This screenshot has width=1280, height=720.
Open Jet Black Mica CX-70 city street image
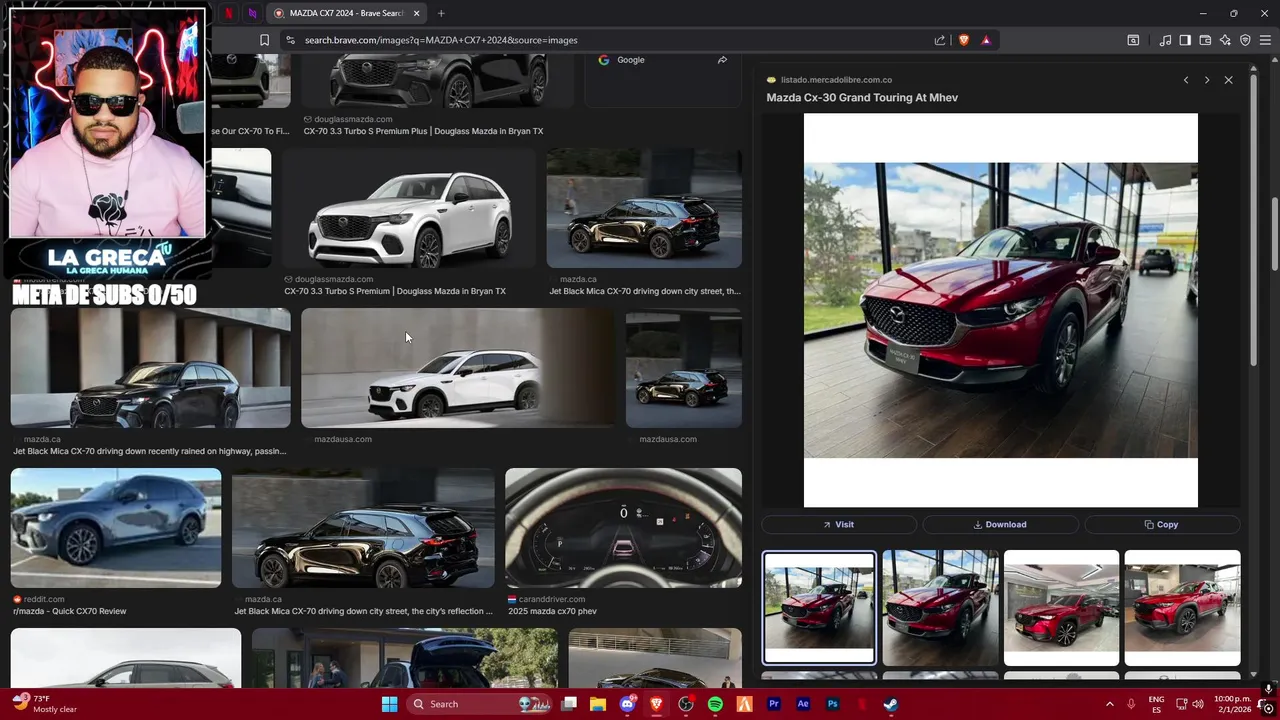pyautogui.click(x=363, y=528)
